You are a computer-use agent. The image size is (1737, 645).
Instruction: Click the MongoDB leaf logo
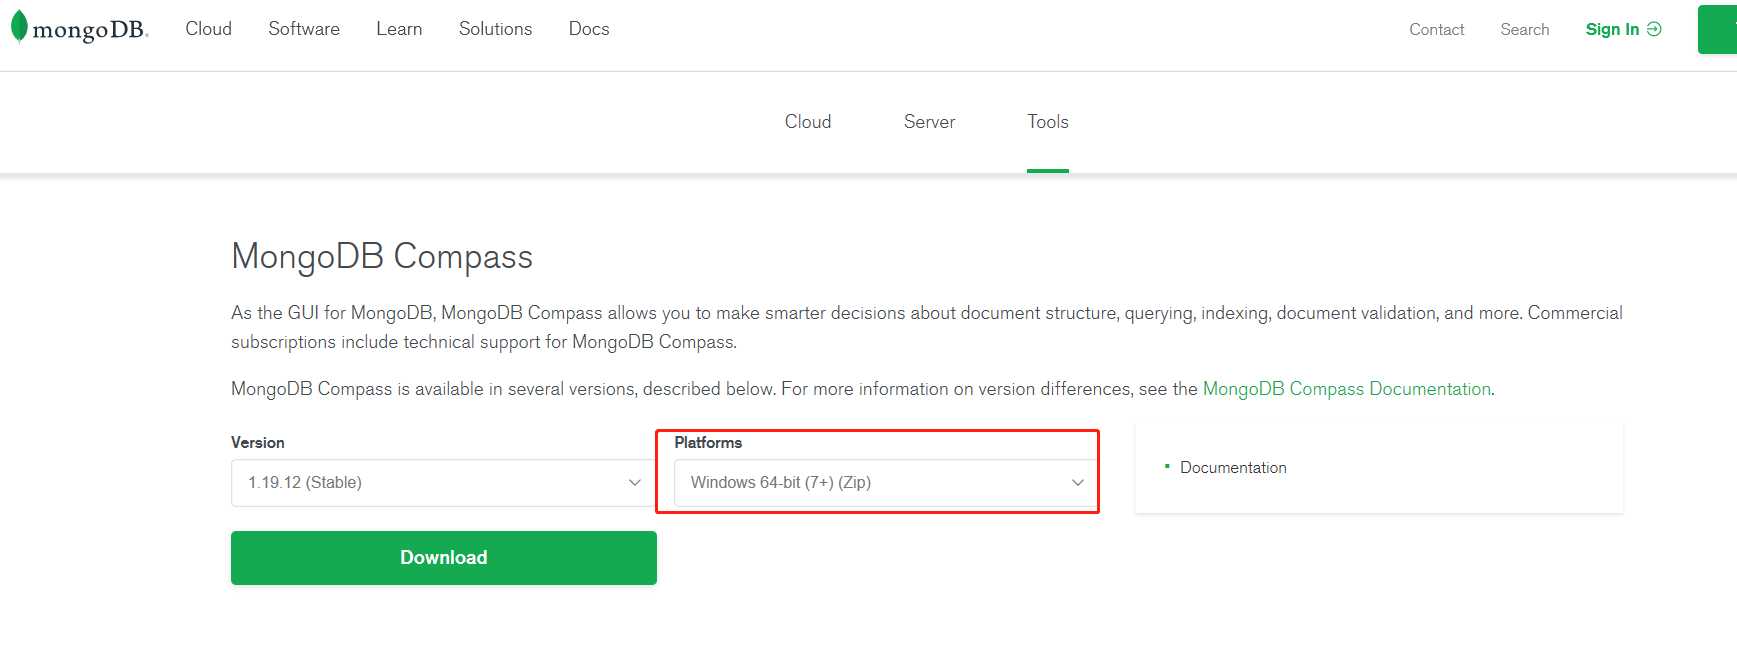pos(79,28)
